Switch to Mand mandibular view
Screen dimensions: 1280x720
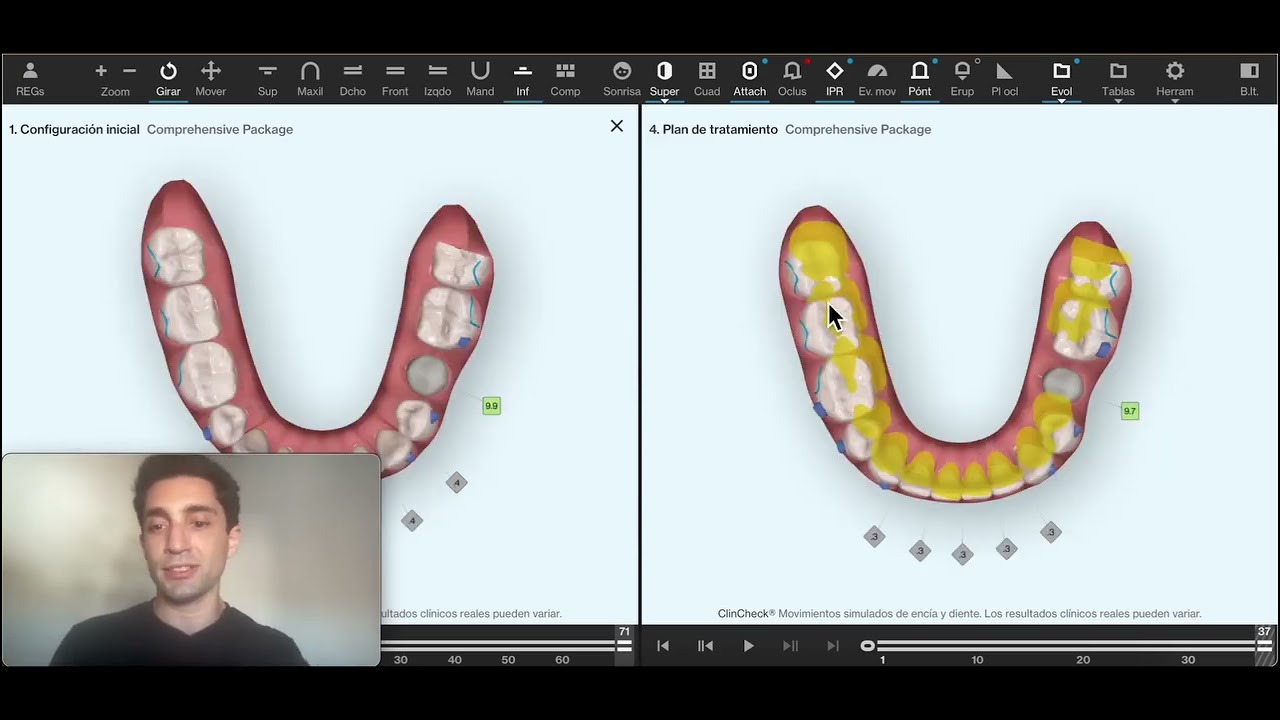[480, 79]
